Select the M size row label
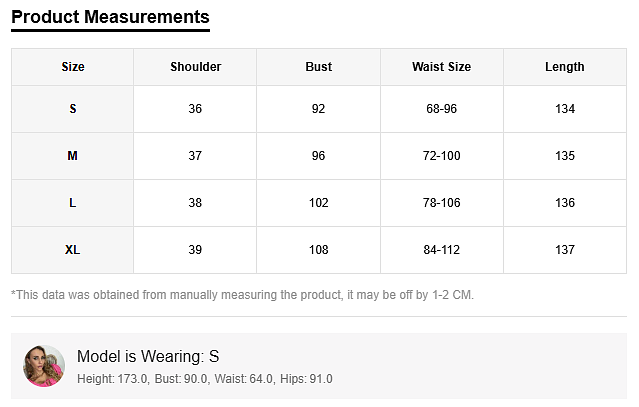The height and width of the screenshot is (407, 639). (x=73, y=156)
